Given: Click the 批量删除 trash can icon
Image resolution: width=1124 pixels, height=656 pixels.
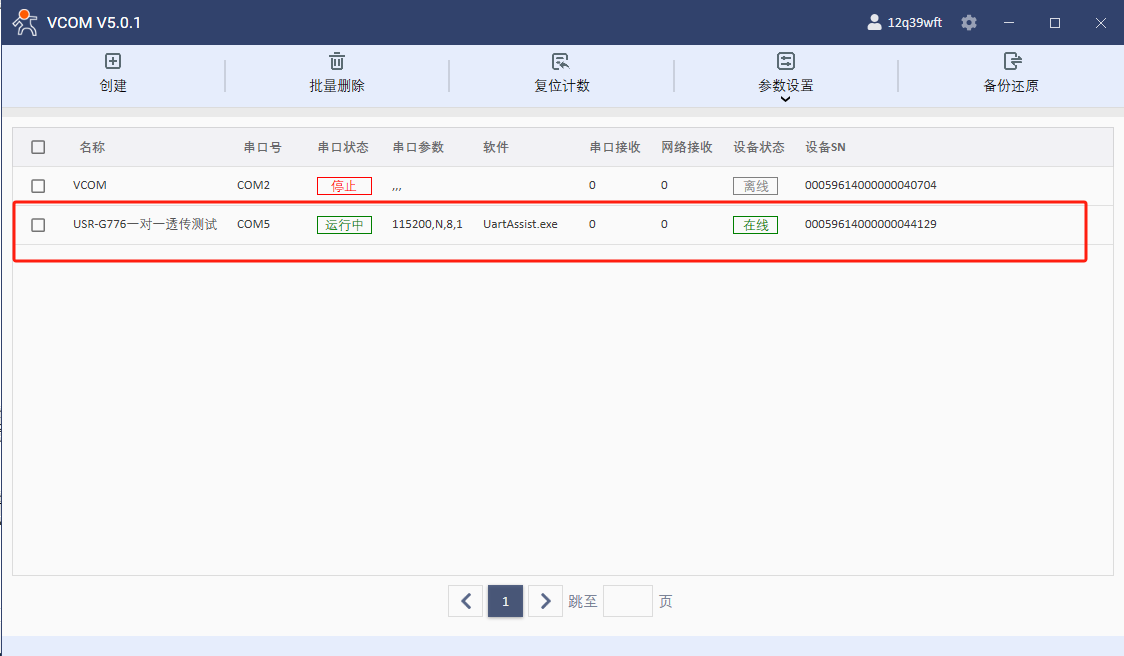Looking at the screenshot, I should (337, 62).
